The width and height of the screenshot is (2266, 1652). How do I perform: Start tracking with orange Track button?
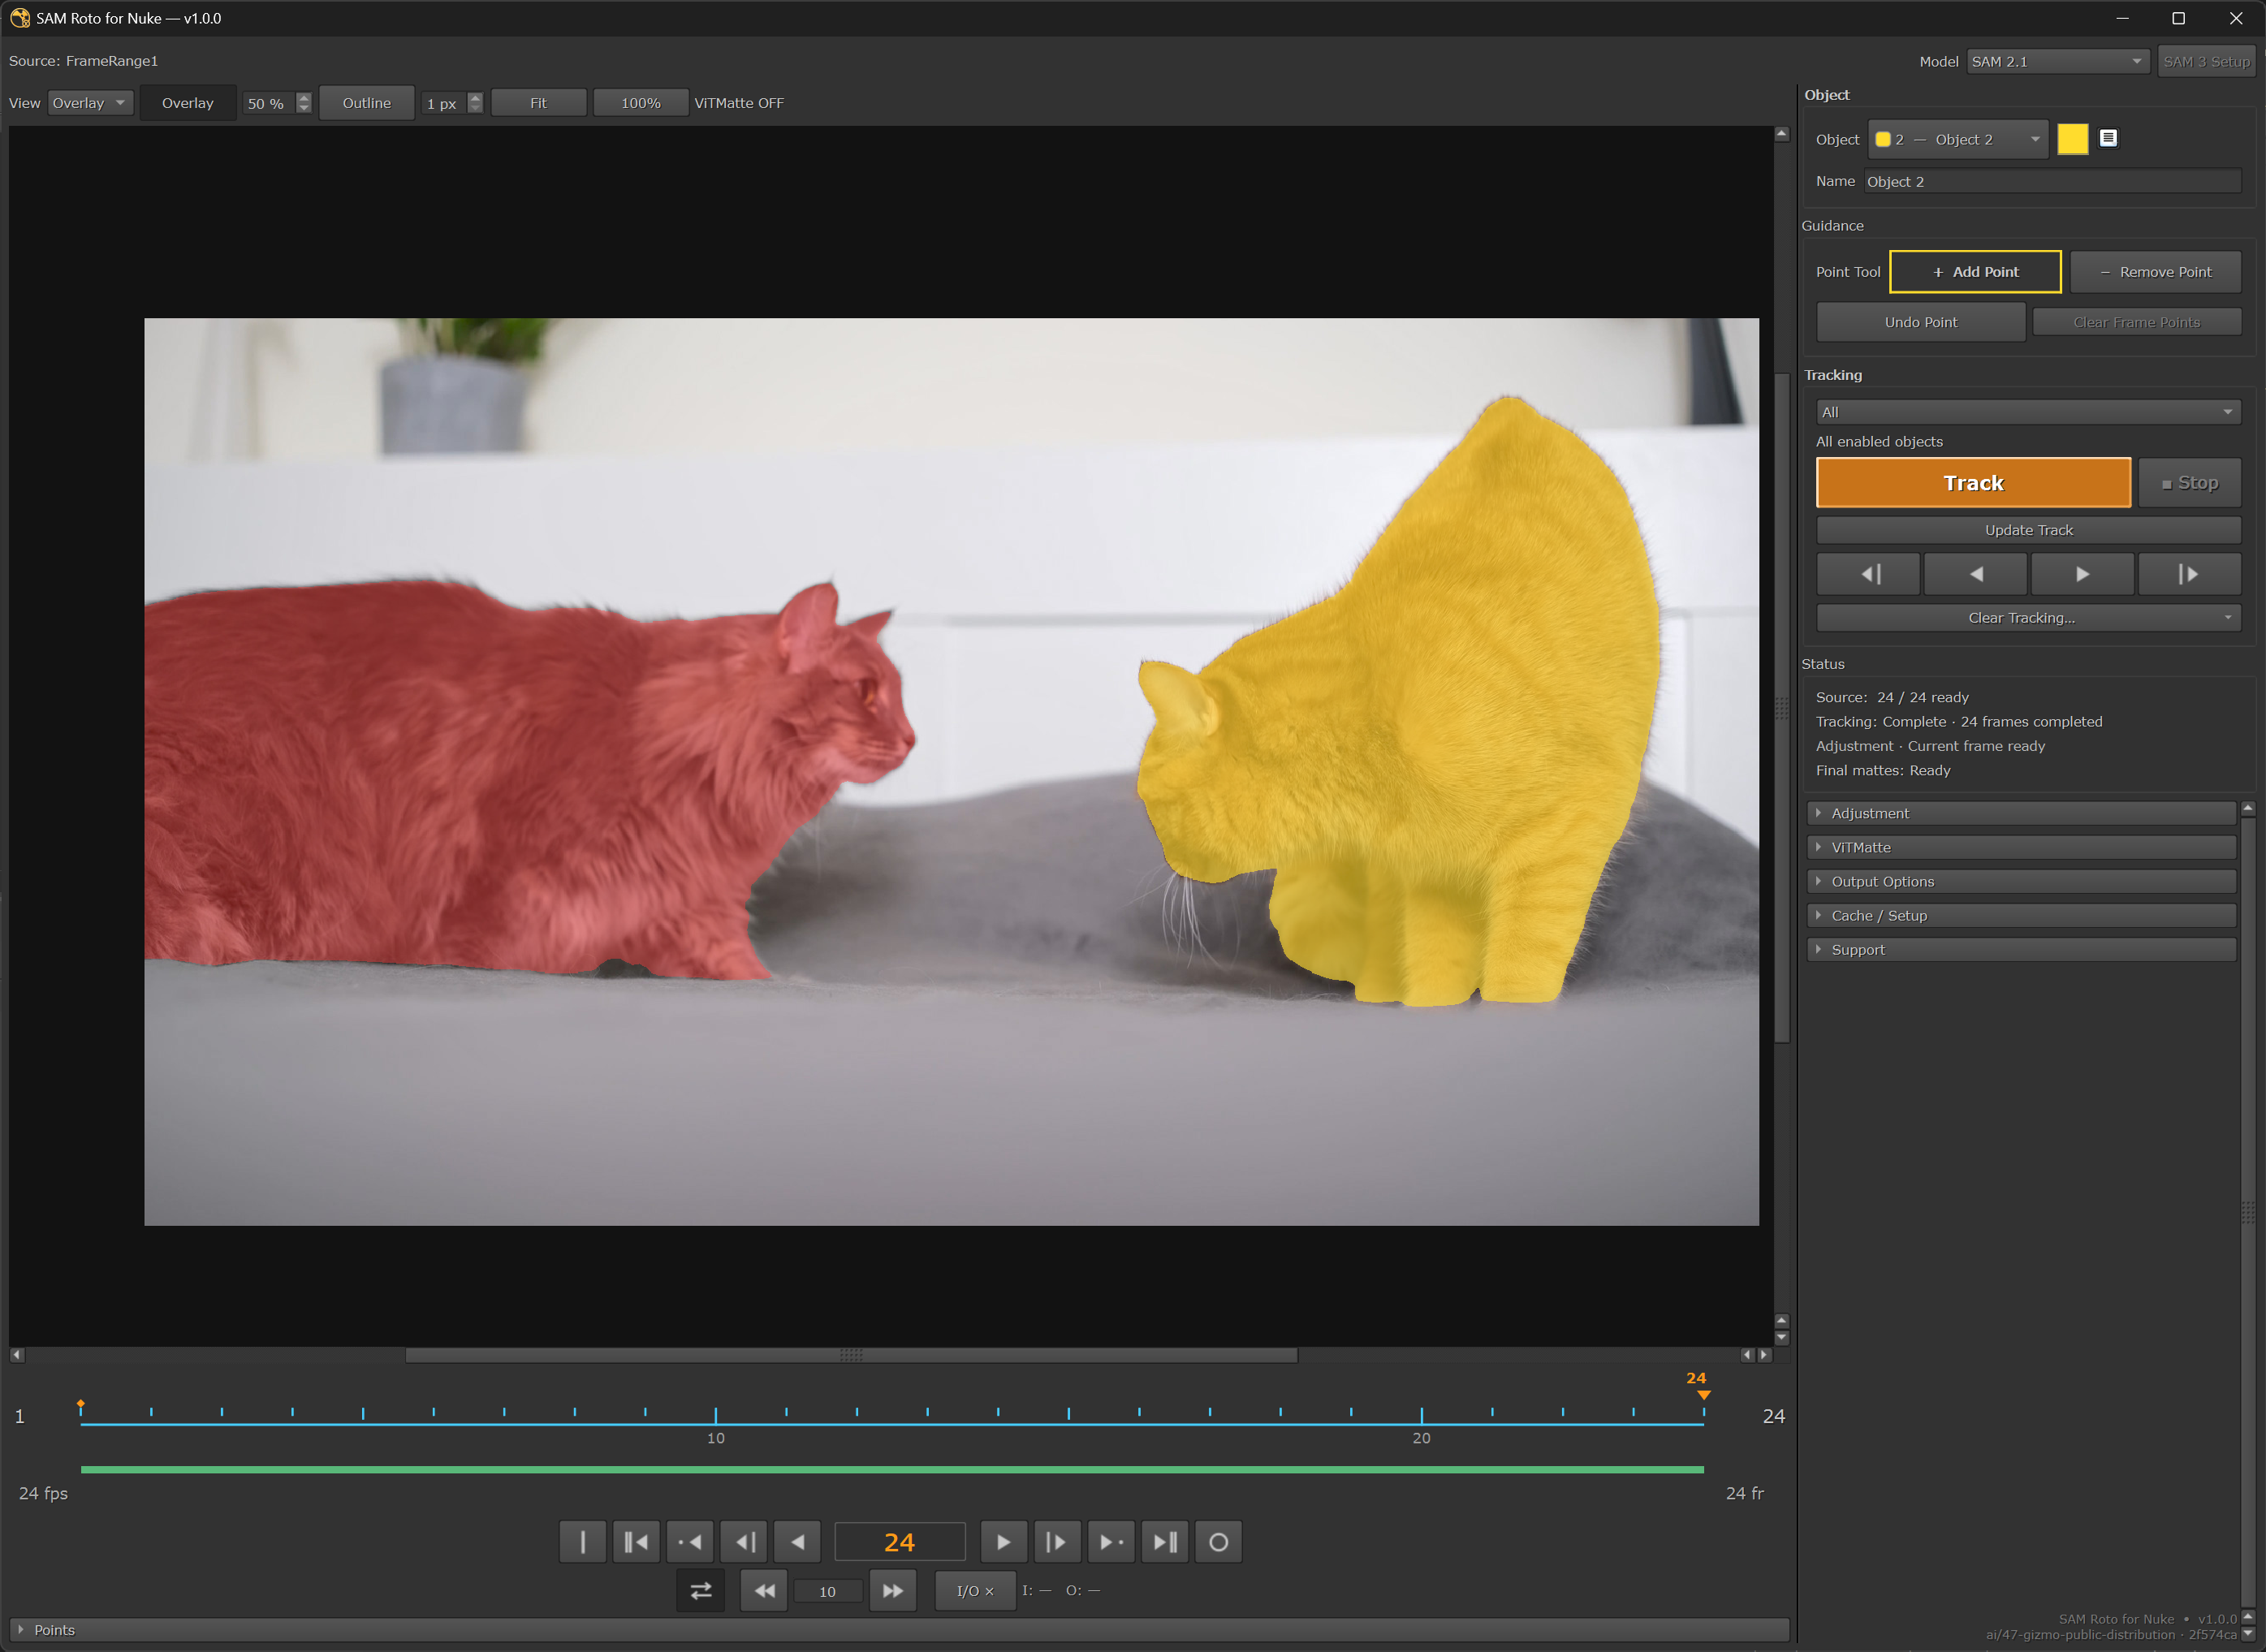(x=1973, y=483)
